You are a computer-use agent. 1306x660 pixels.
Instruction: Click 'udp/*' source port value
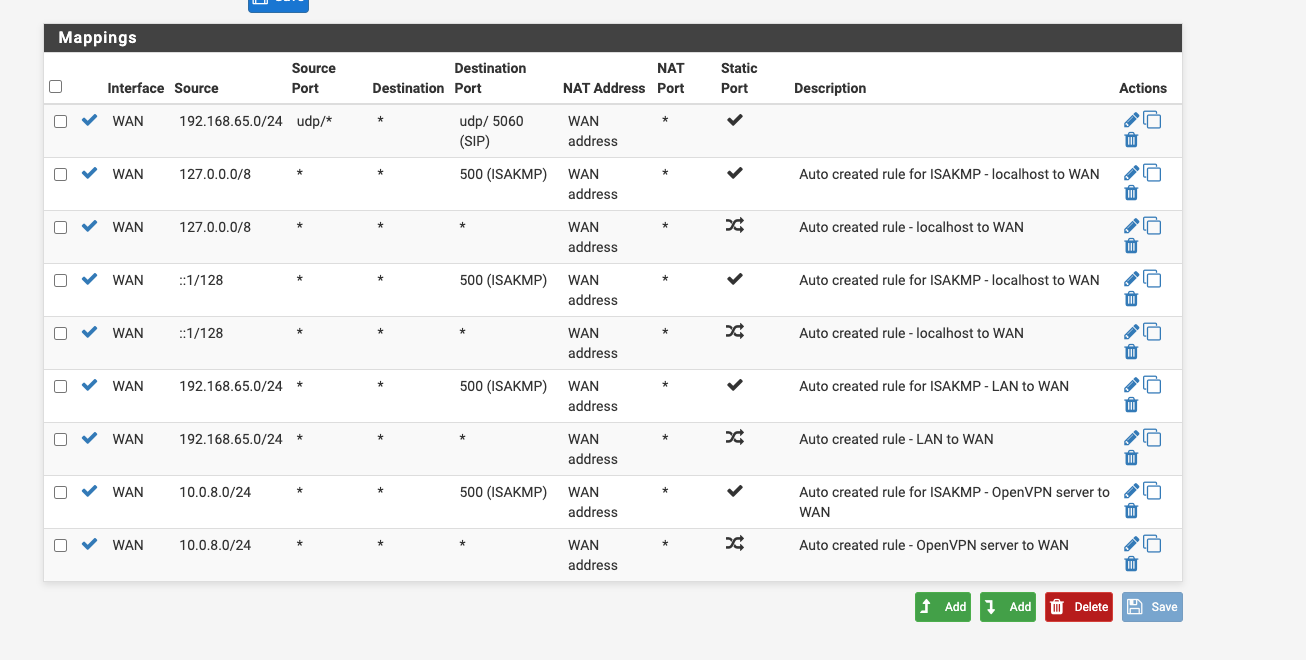pos(314,121)
